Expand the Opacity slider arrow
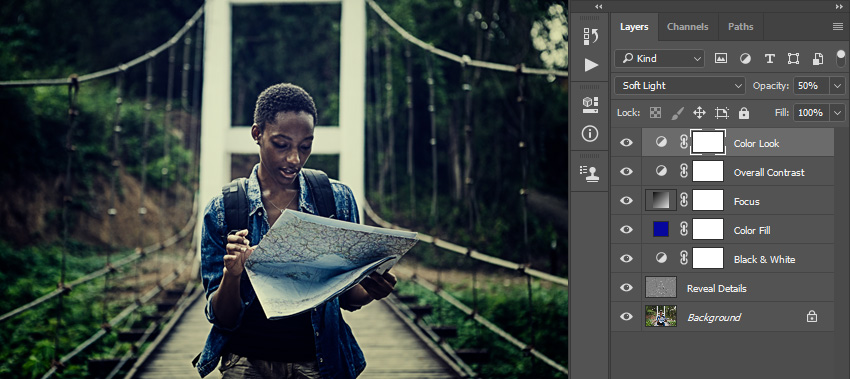This screenshot has width=850, height=379. click(x=838, y=86)
